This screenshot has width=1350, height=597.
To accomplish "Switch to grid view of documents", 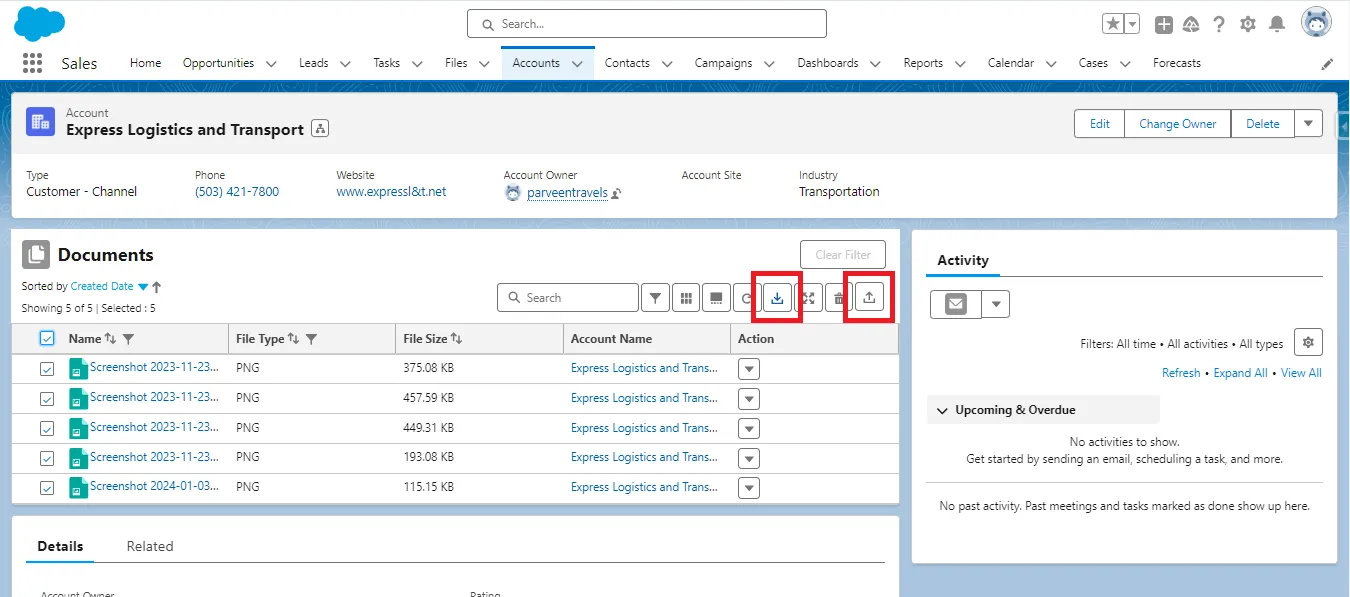I will point(686,297).
